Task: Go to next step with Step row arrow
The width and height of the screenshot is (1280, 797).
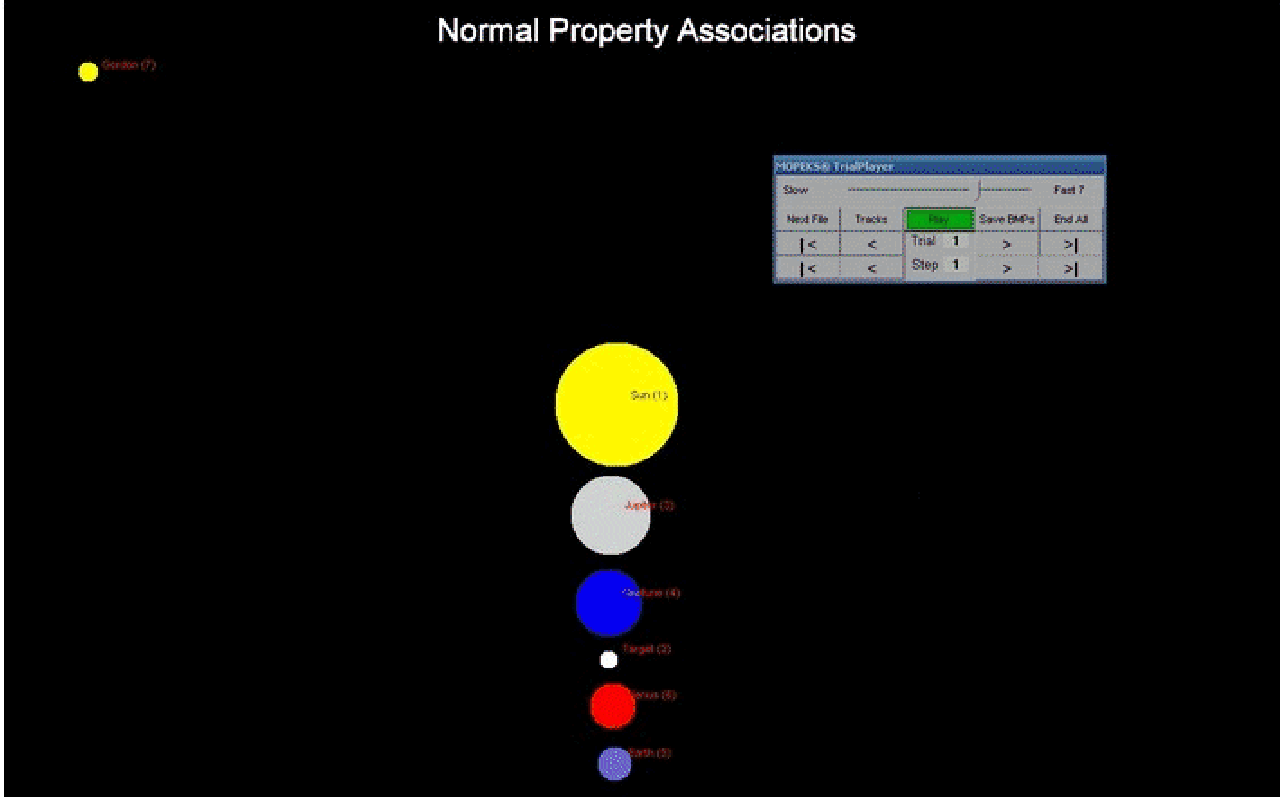Action: click(1007, 268)
